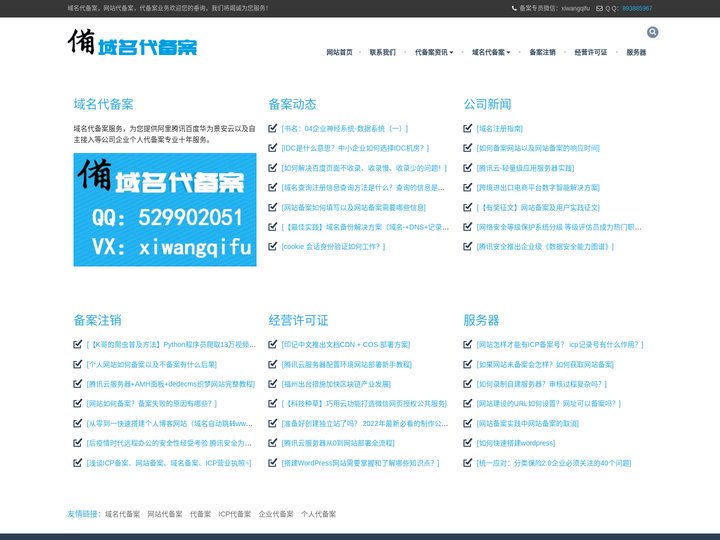
Task: Click checkmark icon beside 个人网站如何备案 article
Action: click(78, 364)
